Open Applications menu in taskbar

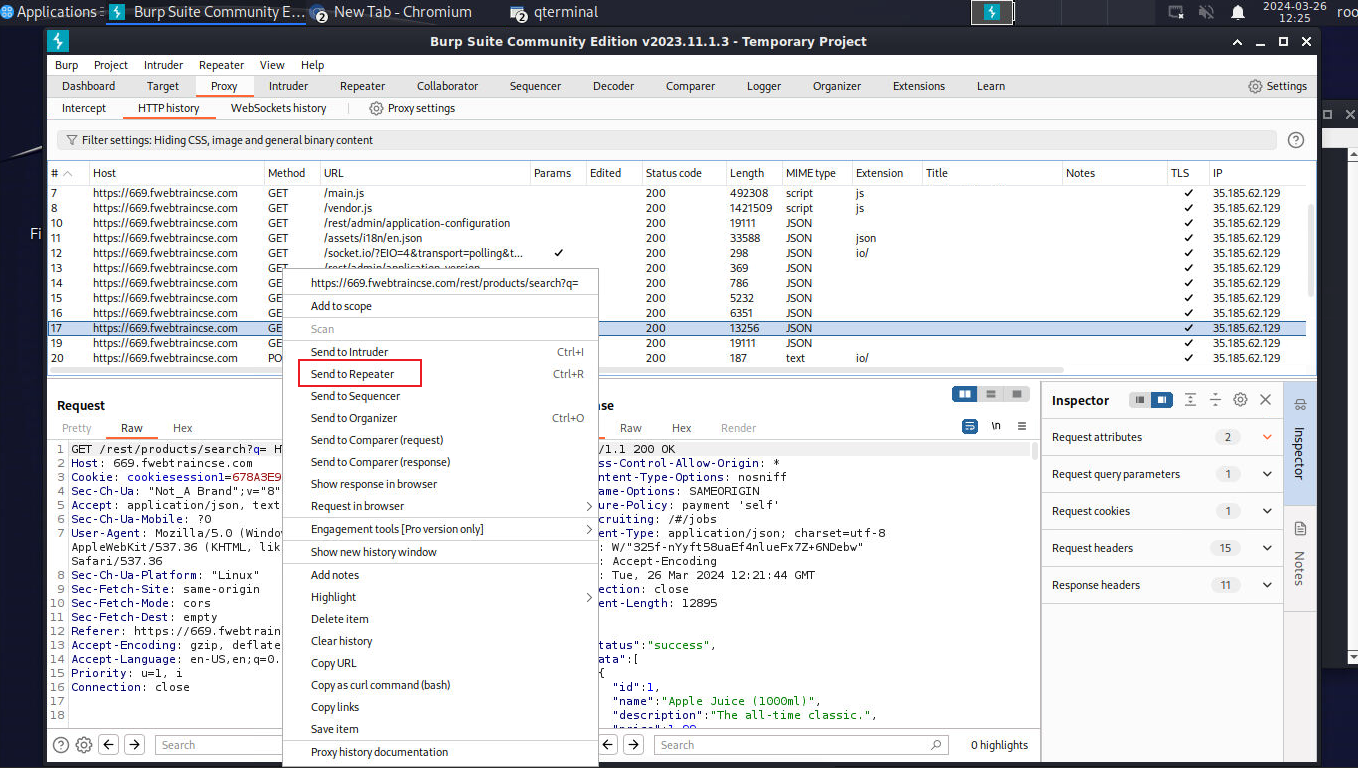click(50, 12)
